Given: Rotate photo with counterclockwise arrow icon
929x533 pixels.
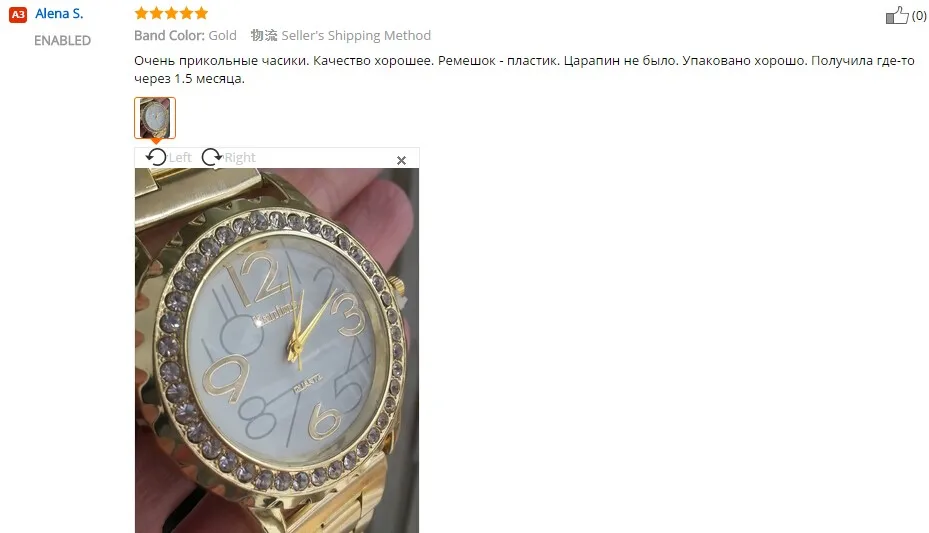Looking at the screenshot, I should pyautogui.click(x=156, y=157).
